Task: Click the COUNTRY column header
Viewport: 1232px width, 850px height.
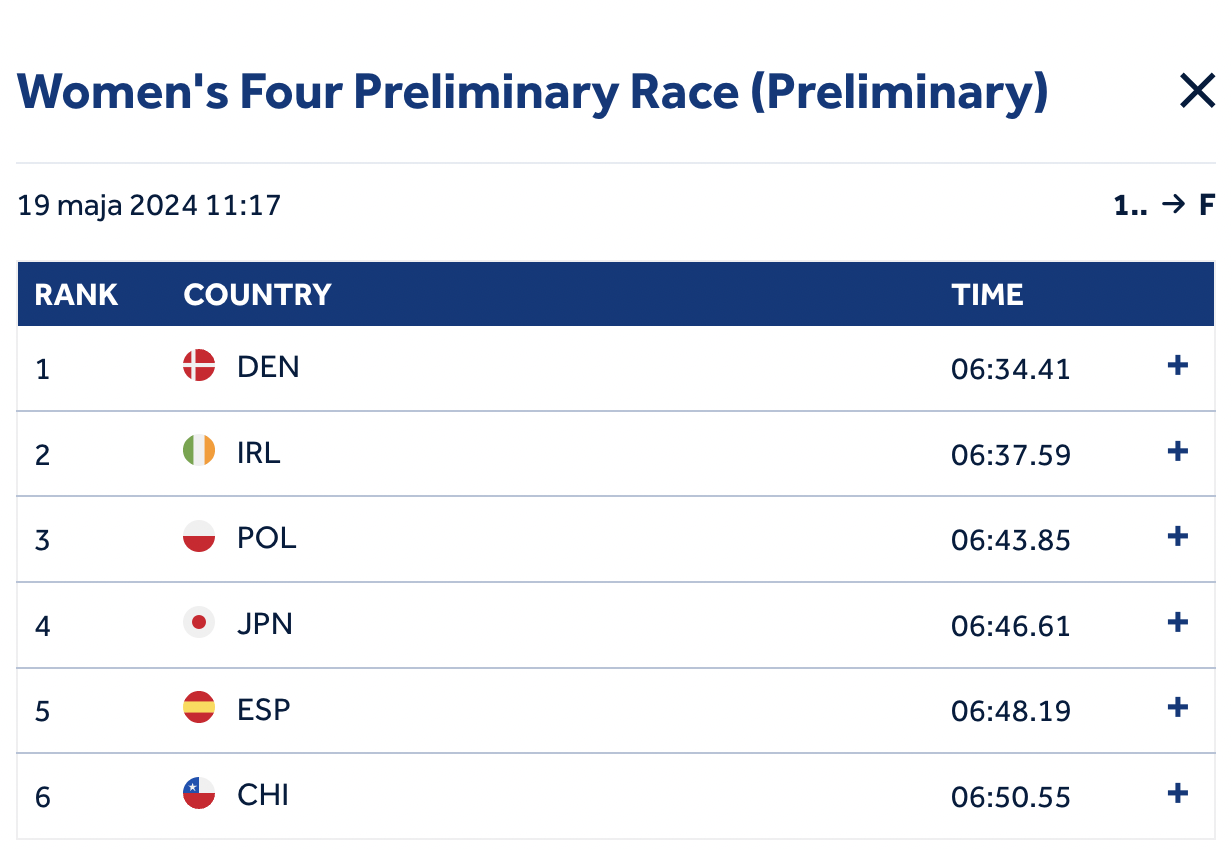Action: pos(257,295)
